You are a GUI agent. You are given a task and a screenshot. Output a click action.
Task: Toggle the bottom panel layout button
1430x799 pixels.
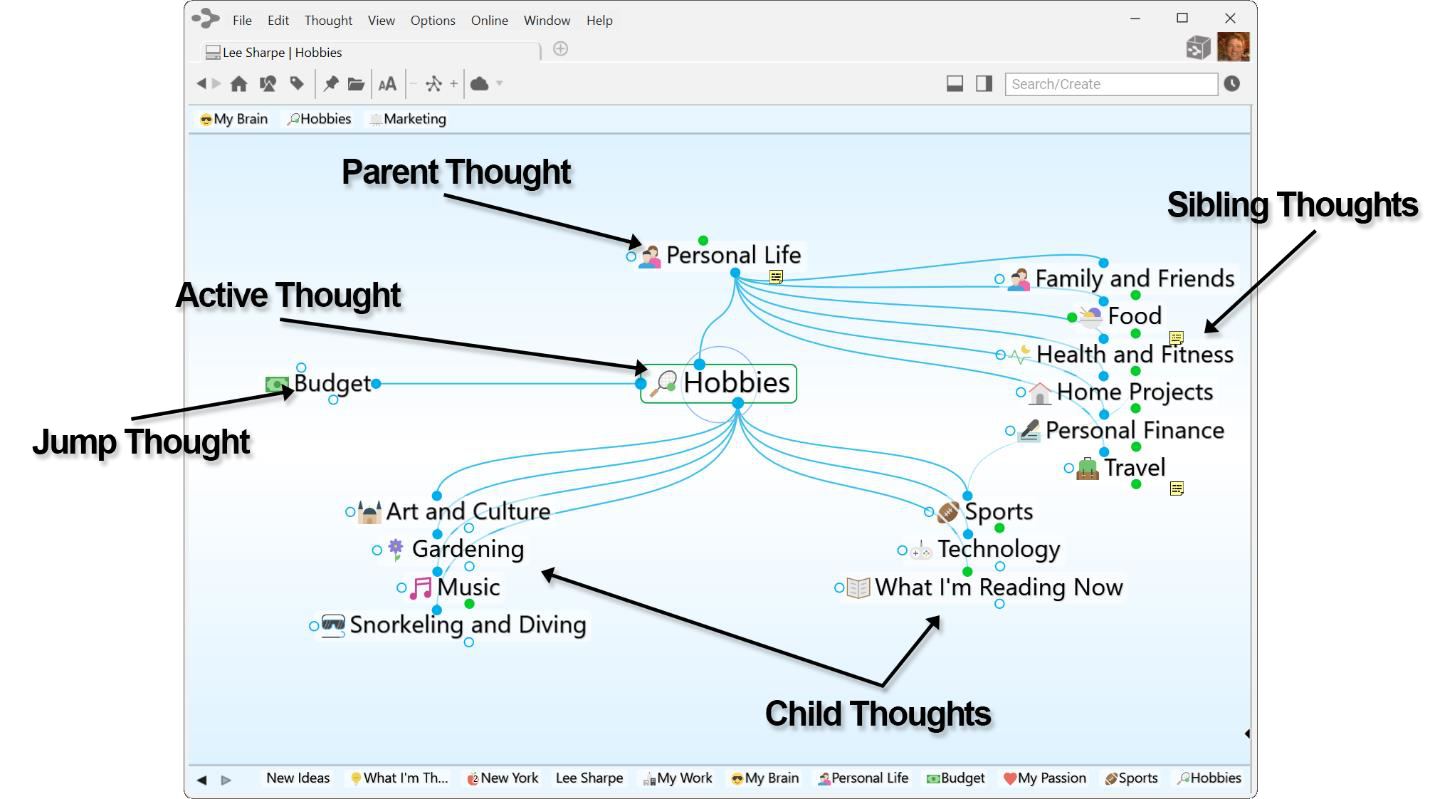955,84
